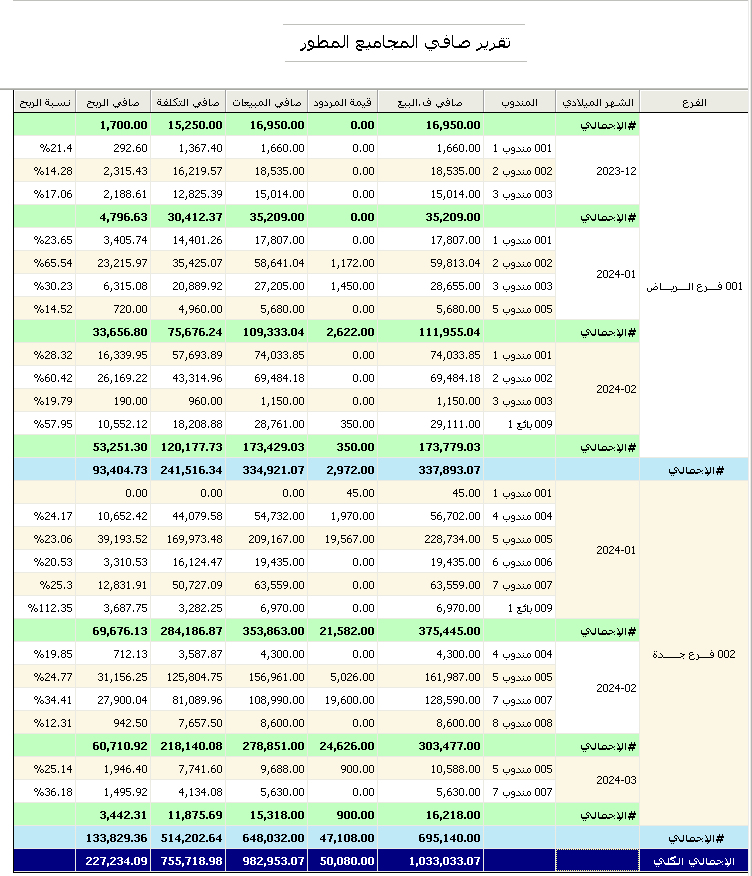Select the report title تقرير صافي المجاميع المطور
752x876 pixels.
pyautogui.click(x=404, y=43)
